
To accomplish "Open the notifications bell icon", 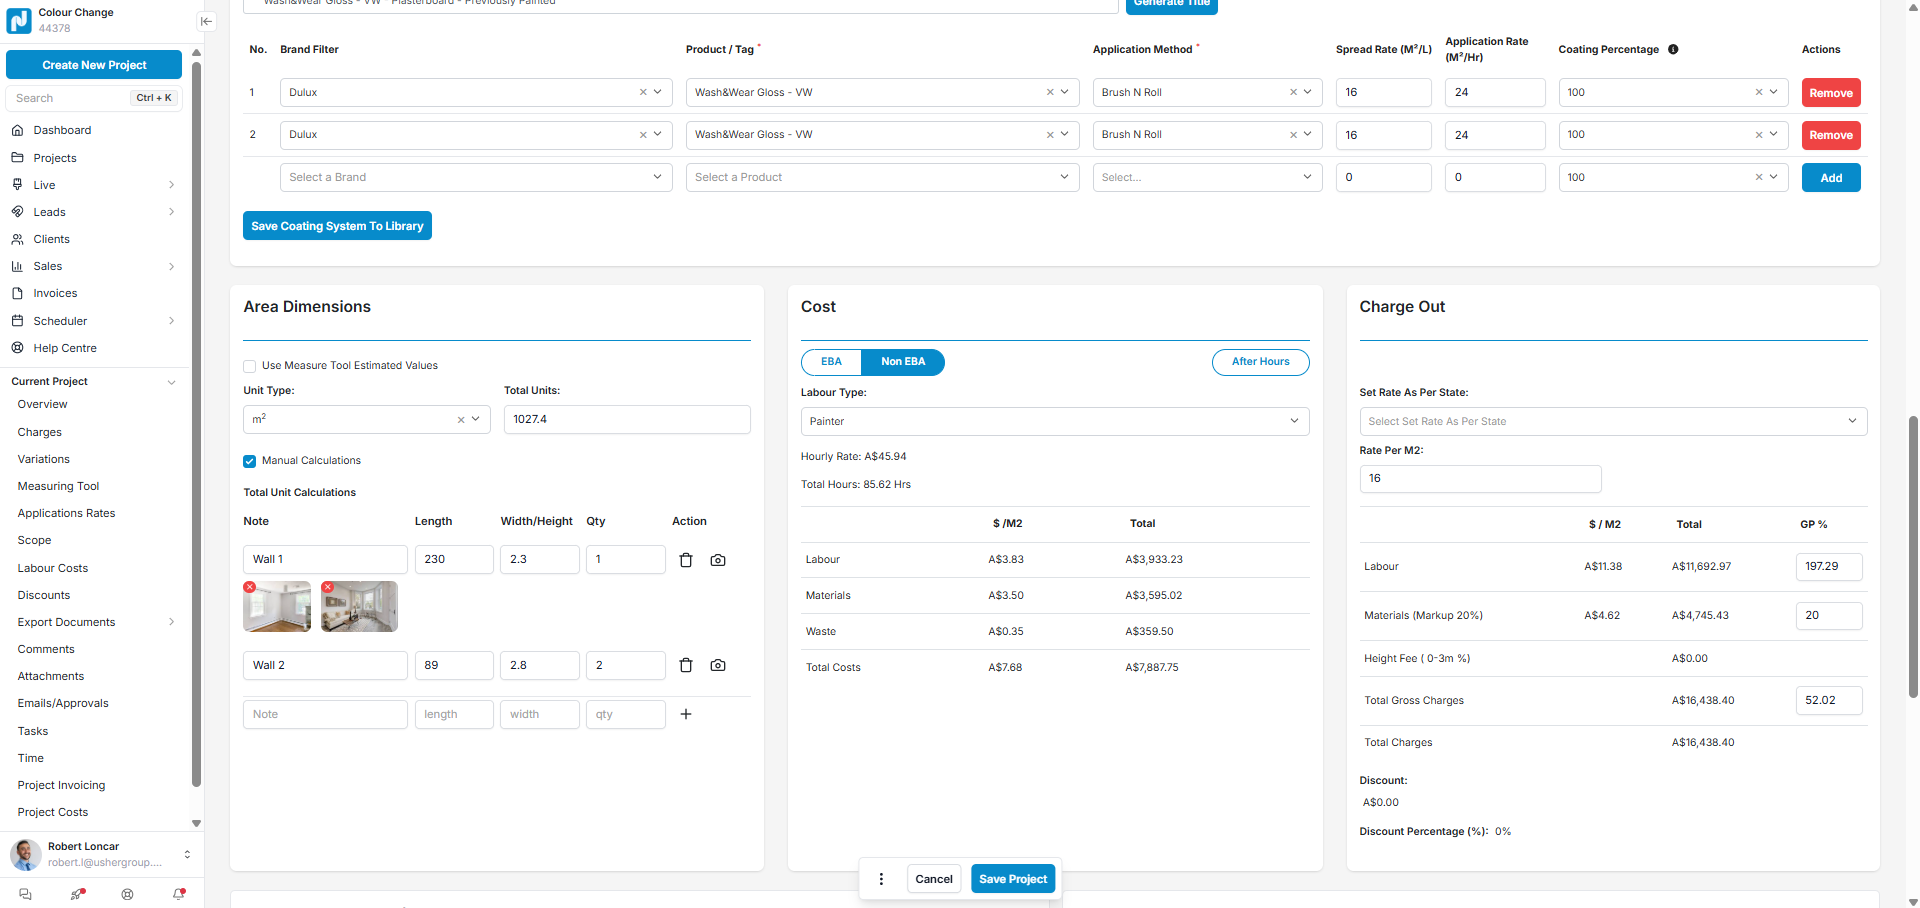I will [179, 894].
